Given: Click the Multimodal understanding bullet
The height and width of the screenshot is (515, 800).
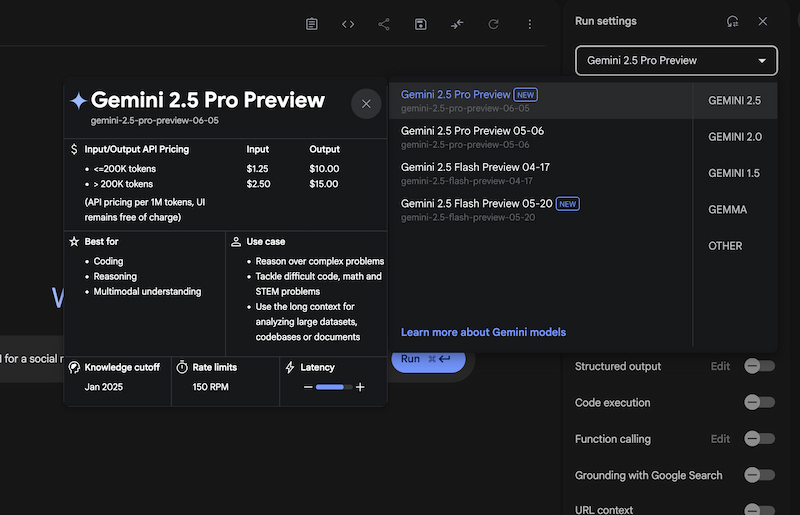Looking at the screenshot, I should click(147, 291).
